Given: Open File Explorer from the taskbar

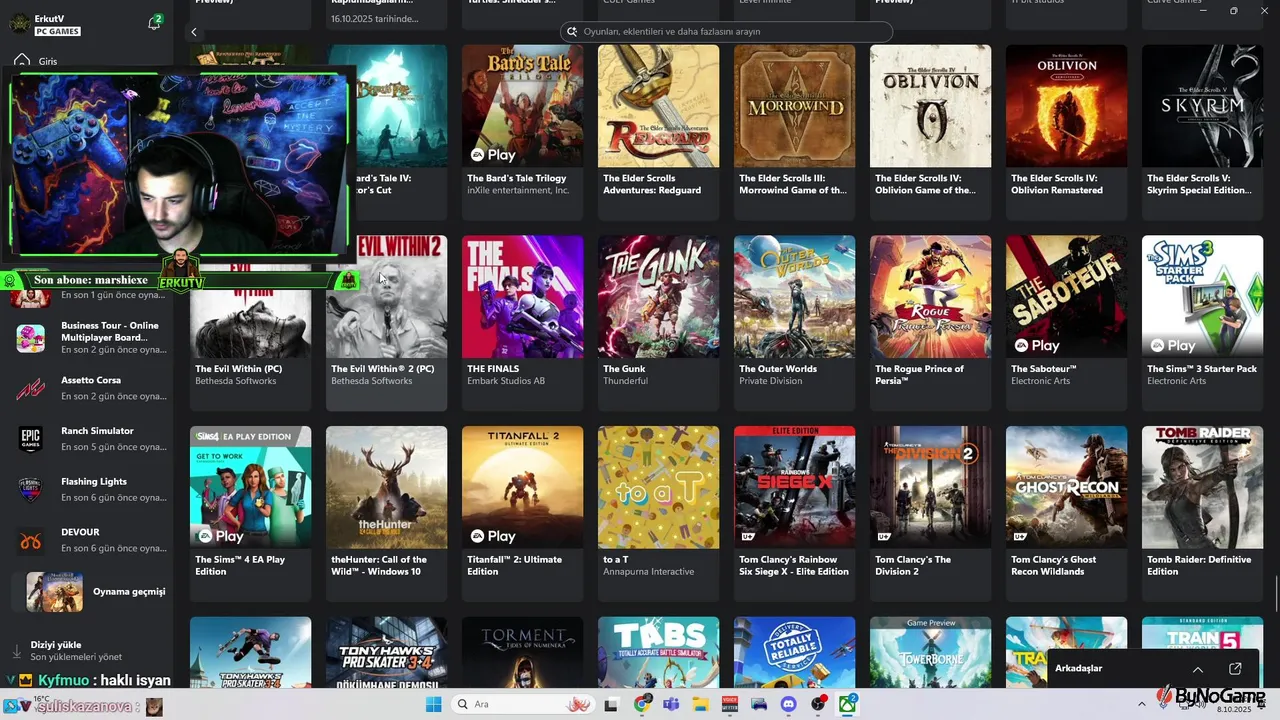Looking at the screenshot, I should tap(701, 705).
